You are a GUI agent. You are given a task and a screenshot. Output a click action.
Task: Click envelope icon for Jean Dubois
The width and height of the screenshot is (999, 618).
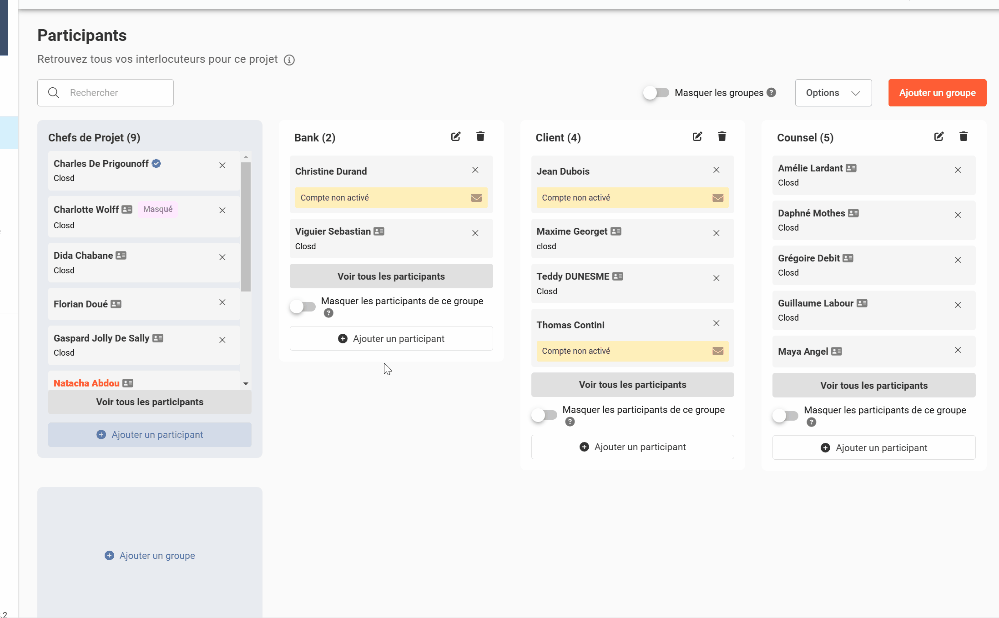(718, 198)
